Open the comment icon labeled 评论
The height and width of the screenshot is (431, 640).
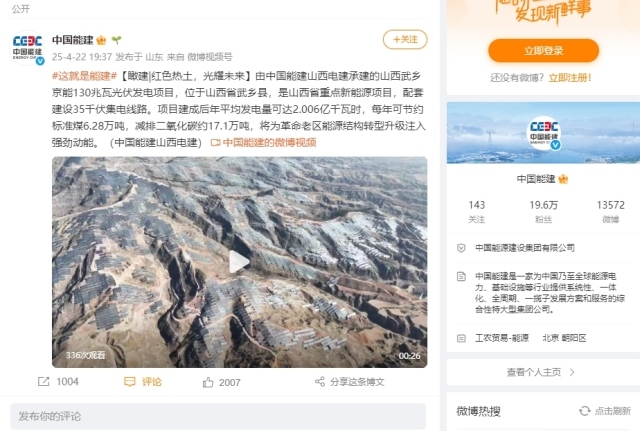tap(129, 382)
